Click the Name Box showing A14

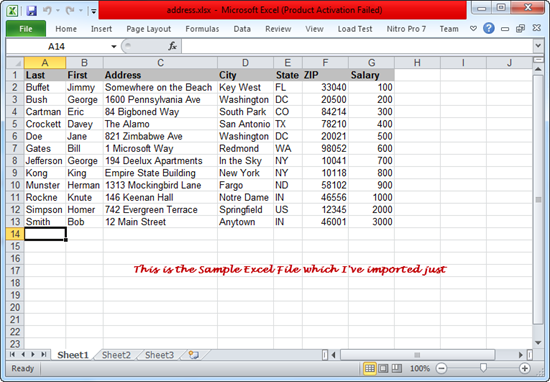(57, 46)
